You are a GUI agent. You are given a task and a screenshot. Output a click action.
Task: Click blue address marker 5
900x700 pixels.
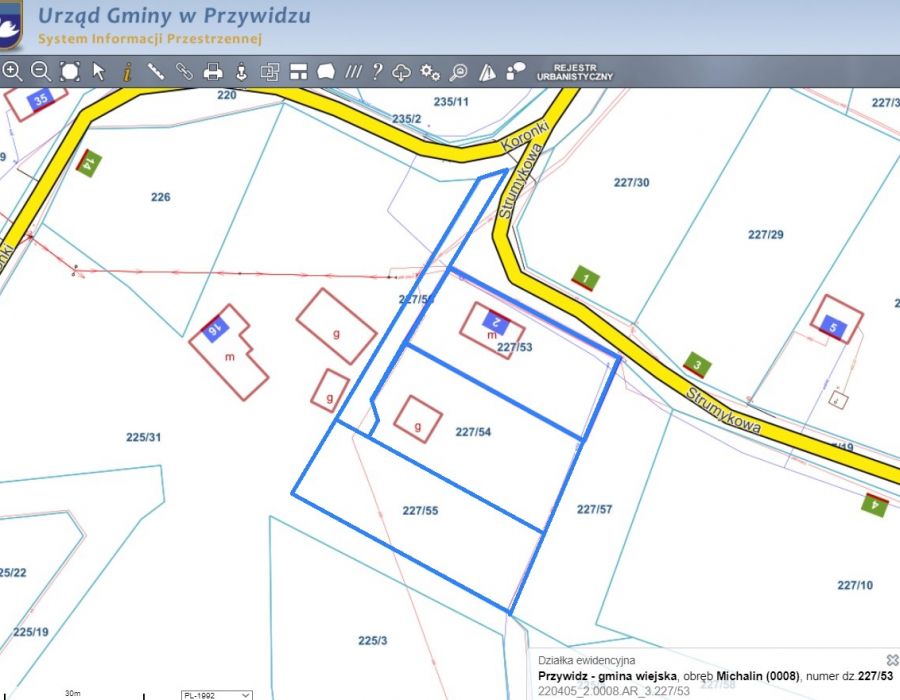(x=833, y=327)
